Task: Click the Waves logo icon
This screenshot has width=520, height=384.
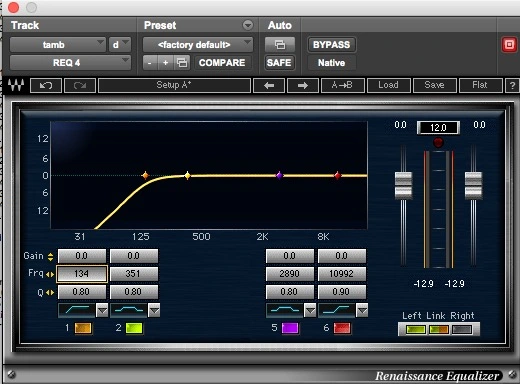Action: point(16,85)
